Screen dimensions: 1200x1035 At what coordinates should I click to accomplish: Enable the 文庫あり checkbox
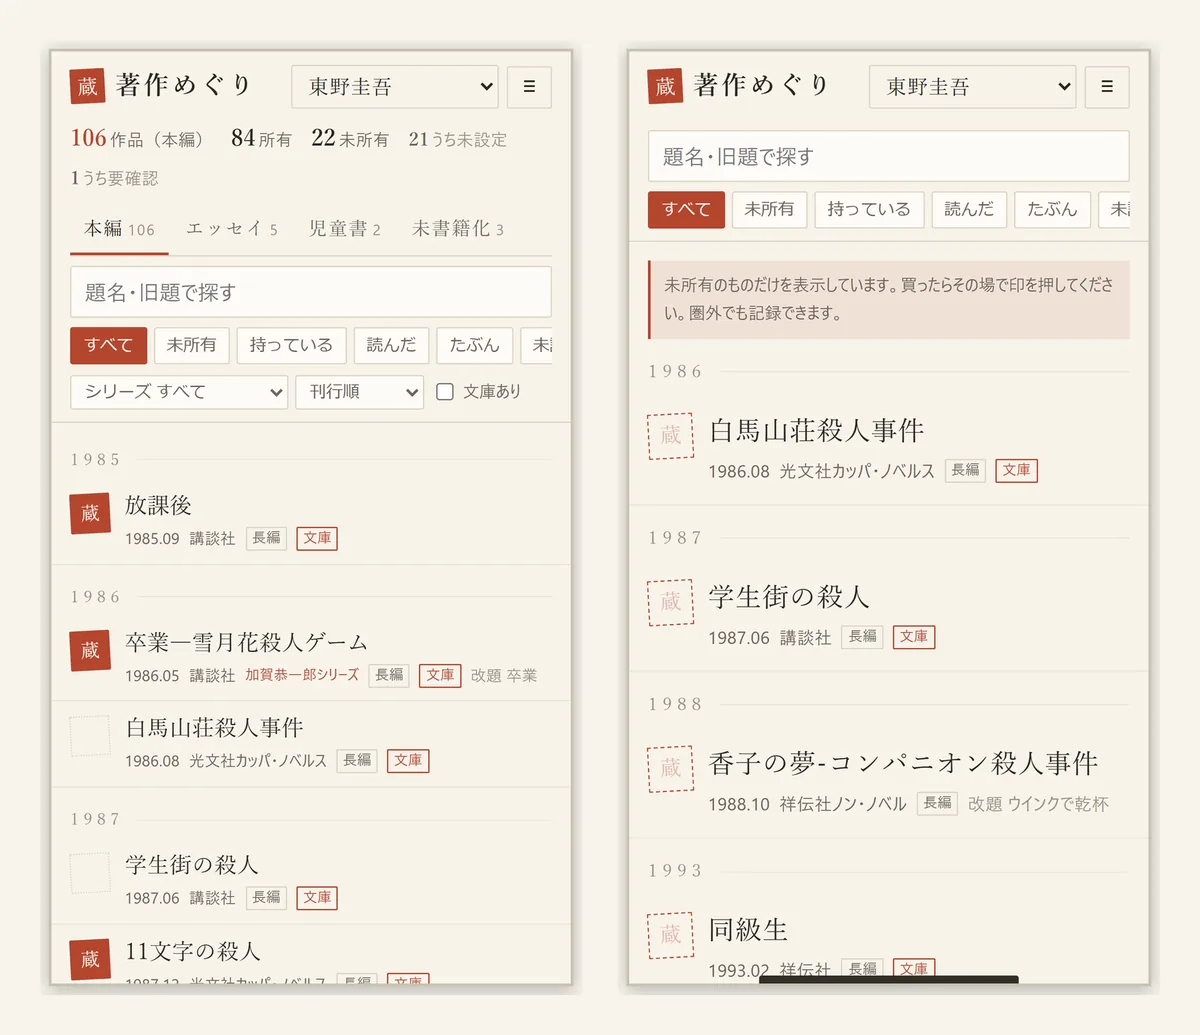(445, 392)
